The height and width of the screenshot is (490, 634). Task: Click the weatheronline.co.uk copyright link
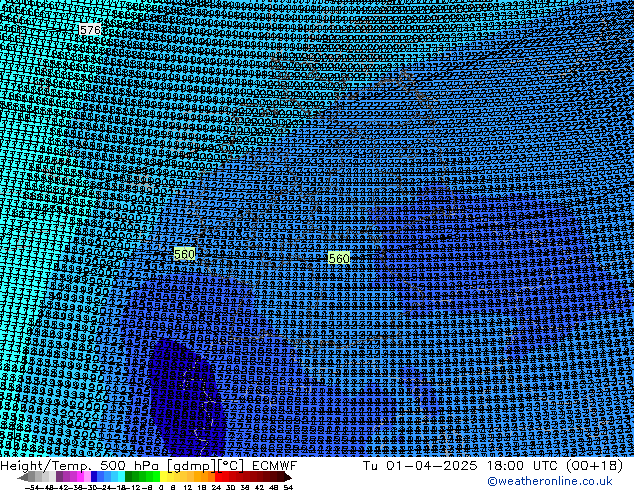(x=550, y=481)
